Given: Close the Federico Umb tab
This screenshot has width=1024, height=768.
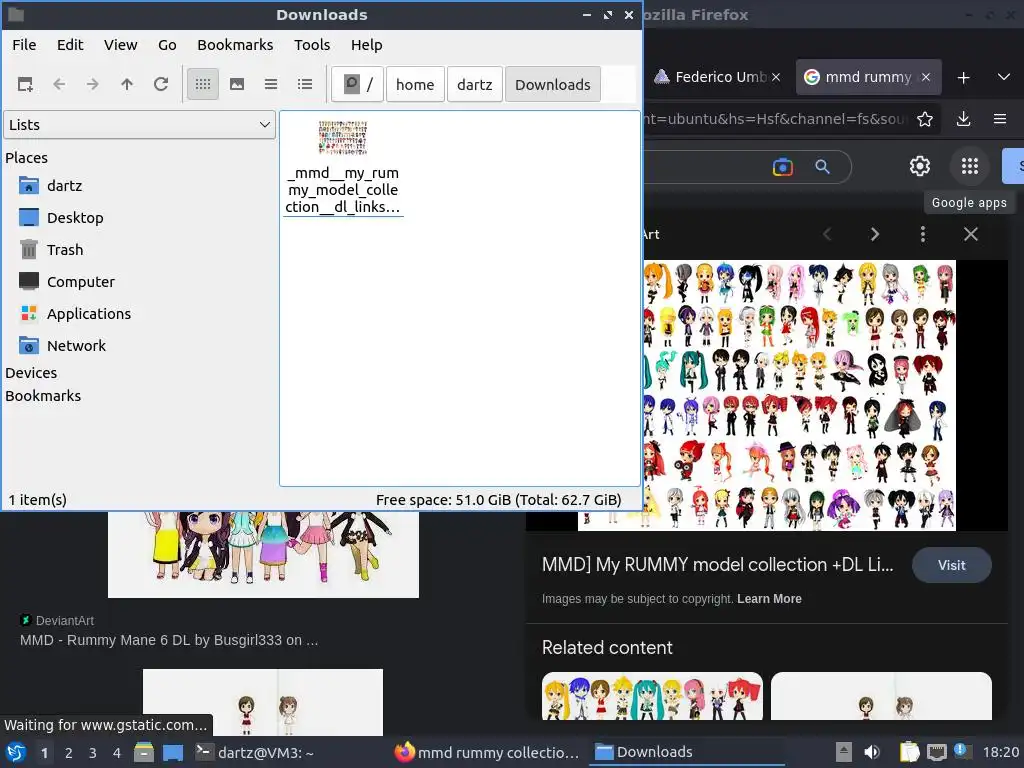Looking at the screenshot, I should click(776, 77).
